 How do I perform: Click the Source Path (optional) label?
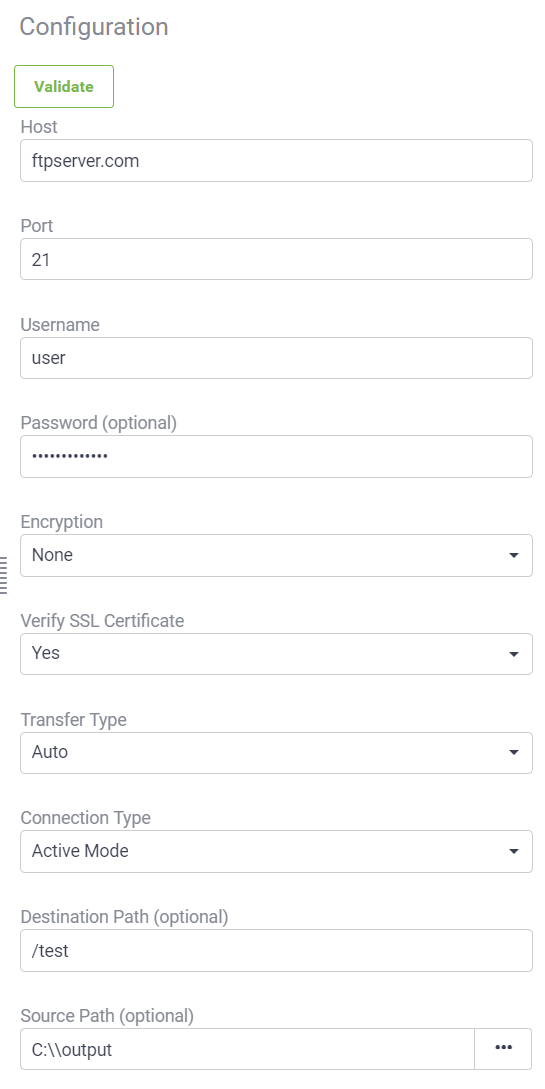click(107, 1015)
